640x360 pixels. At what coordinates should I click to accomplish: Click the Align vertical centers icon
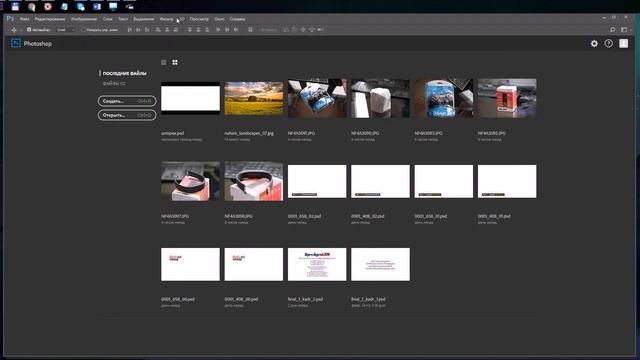point(138,30)
